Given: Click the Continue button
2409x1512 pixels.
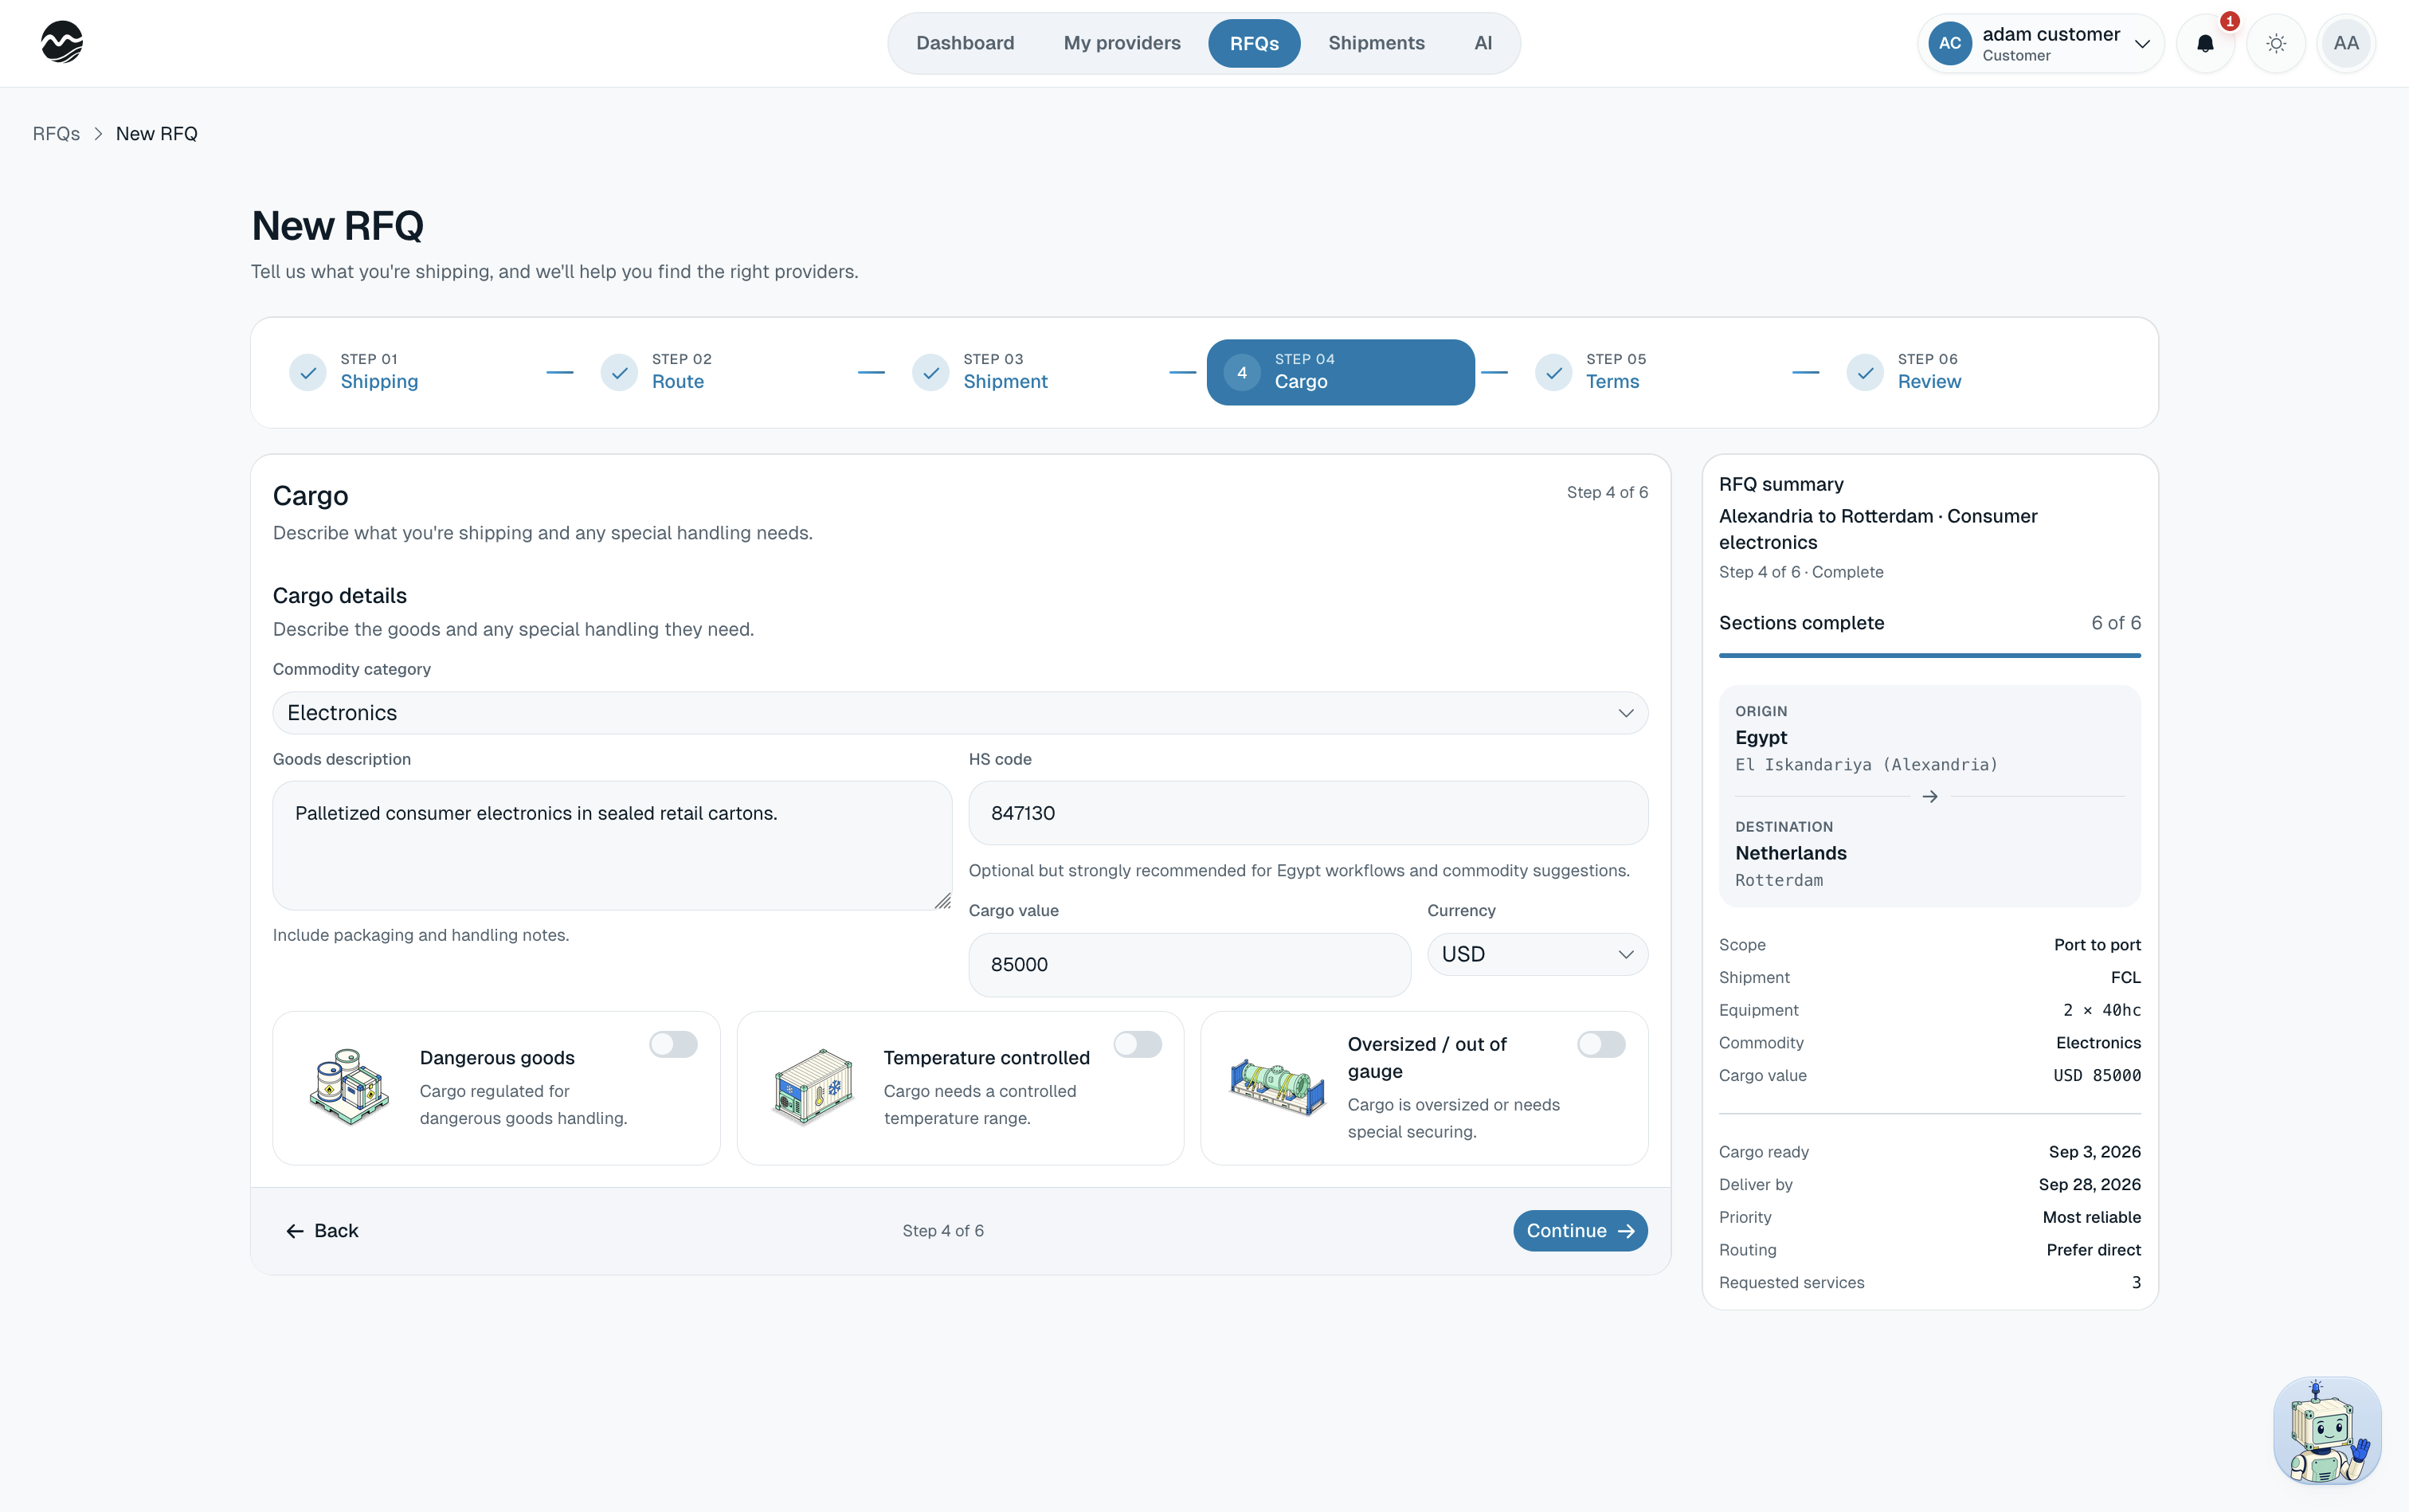Looking at the screenshot, I should coord(1580,1231).
